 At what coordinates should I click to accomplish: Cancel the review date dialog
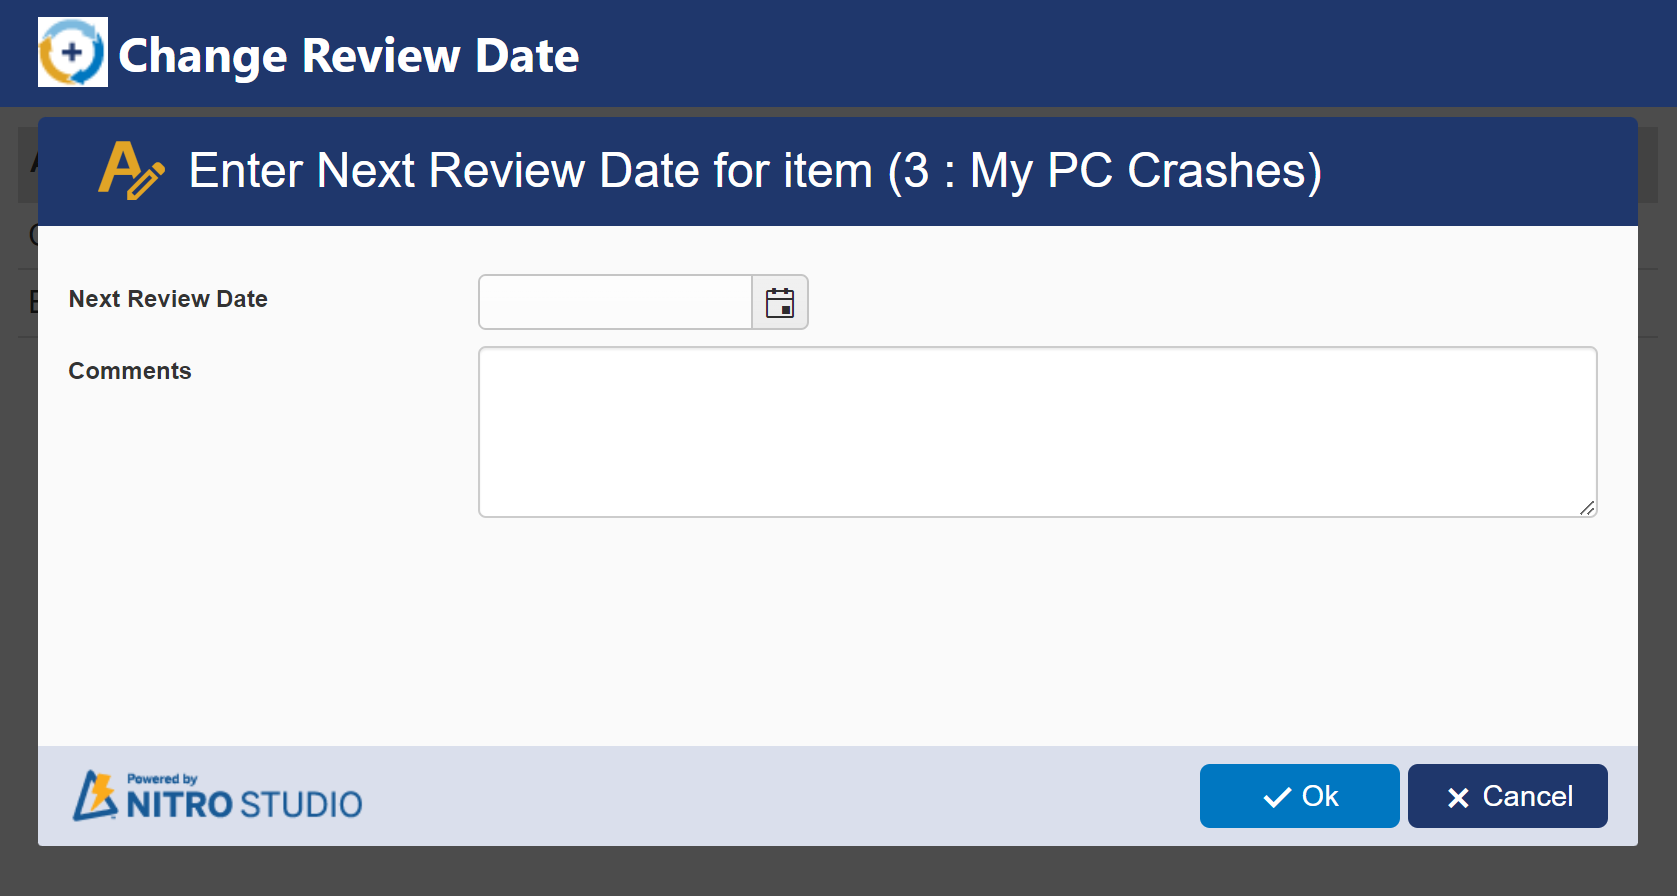(1507, 796)
